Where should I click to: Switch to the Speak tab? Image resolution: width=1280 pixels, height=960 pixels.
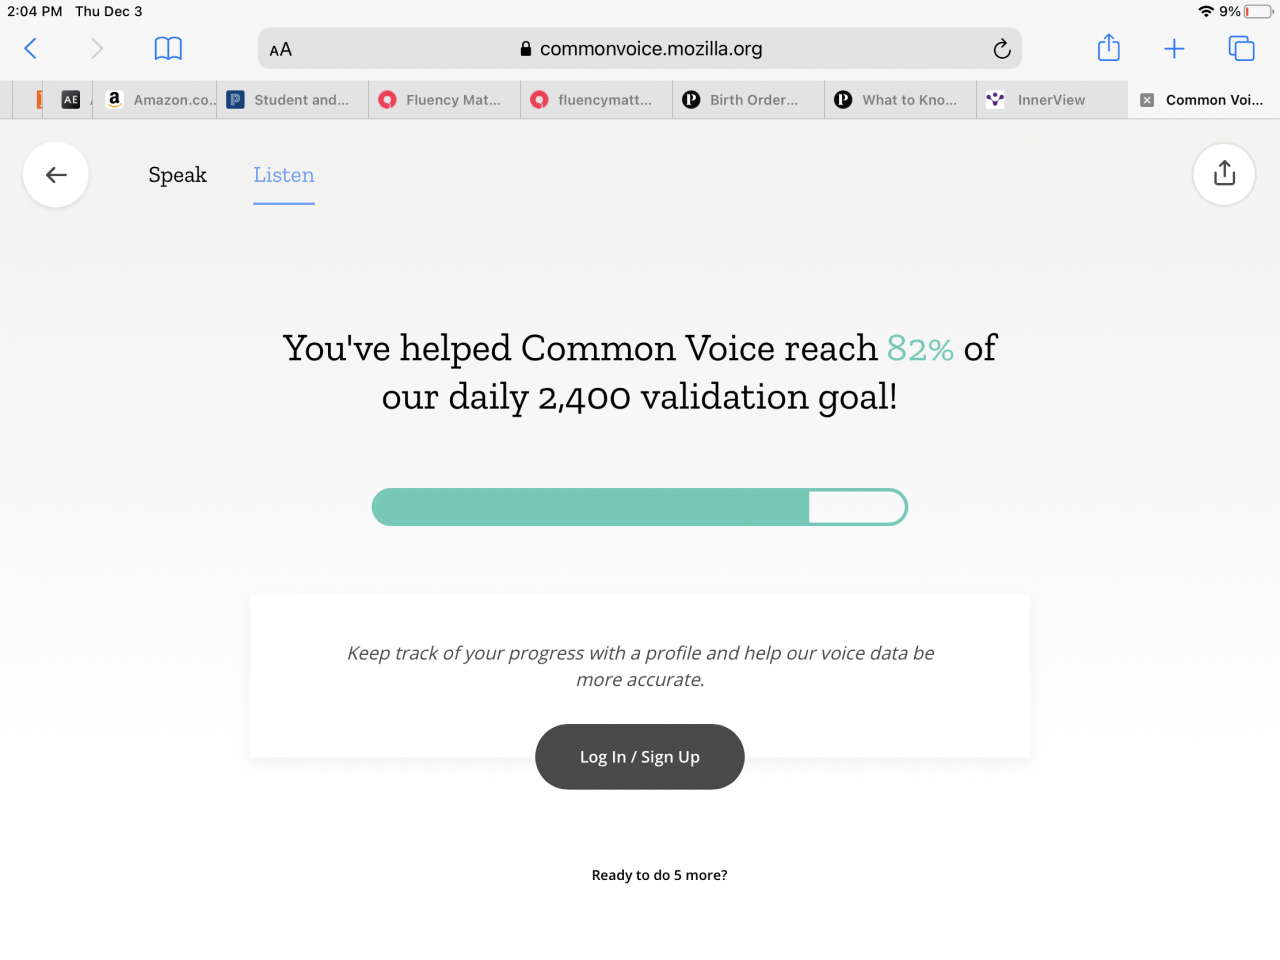178,175
